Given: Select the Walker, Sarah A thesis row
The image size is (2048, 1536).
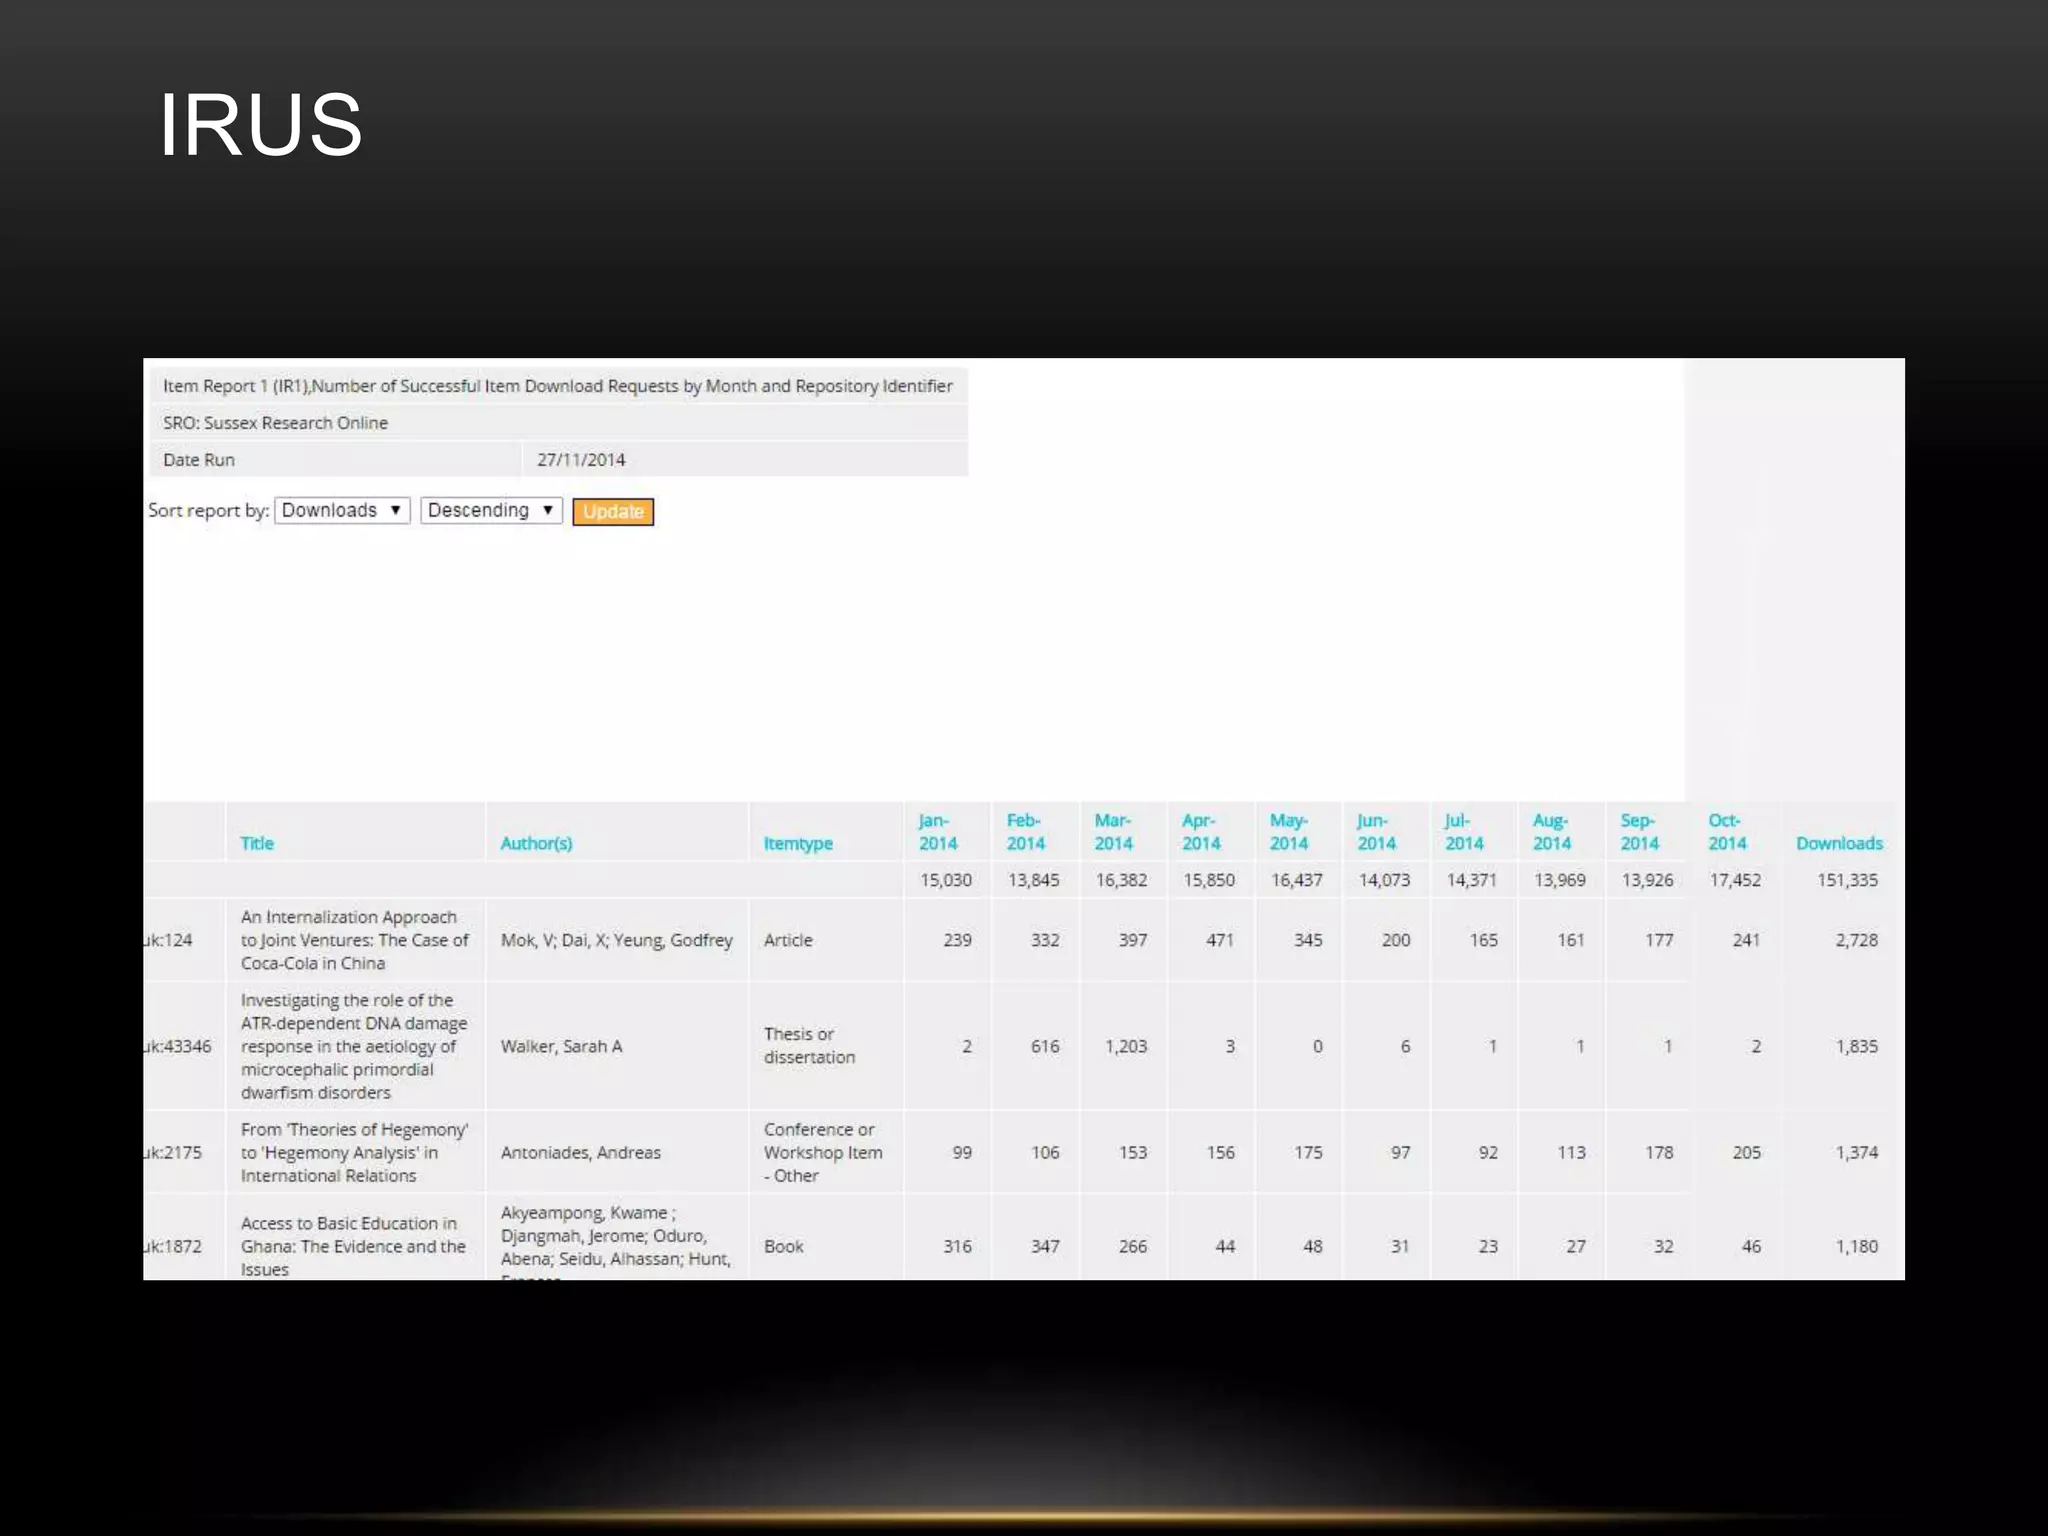Looking at the screenshot, I should coord(561,1046).
